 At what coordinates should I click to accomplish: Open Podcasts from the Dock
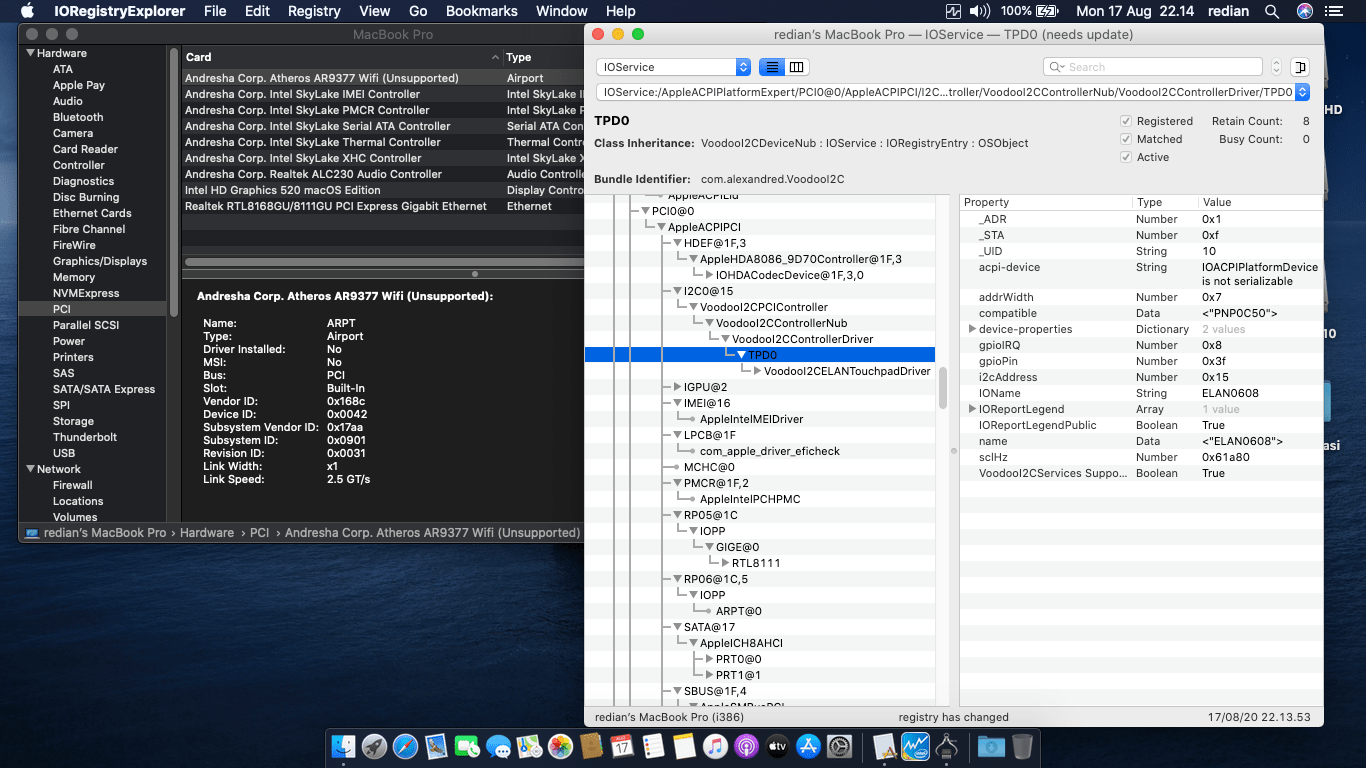pos(746,746)
